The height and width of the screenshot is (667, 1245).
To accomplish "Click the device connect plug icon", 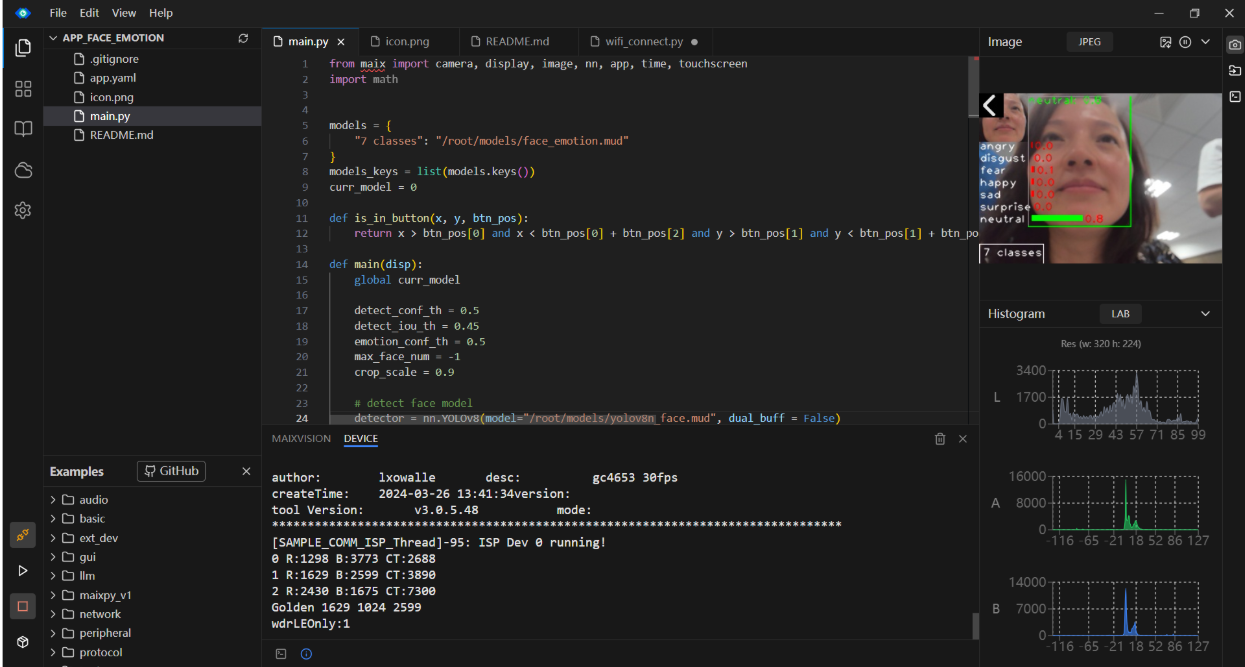I will point(22,536).
